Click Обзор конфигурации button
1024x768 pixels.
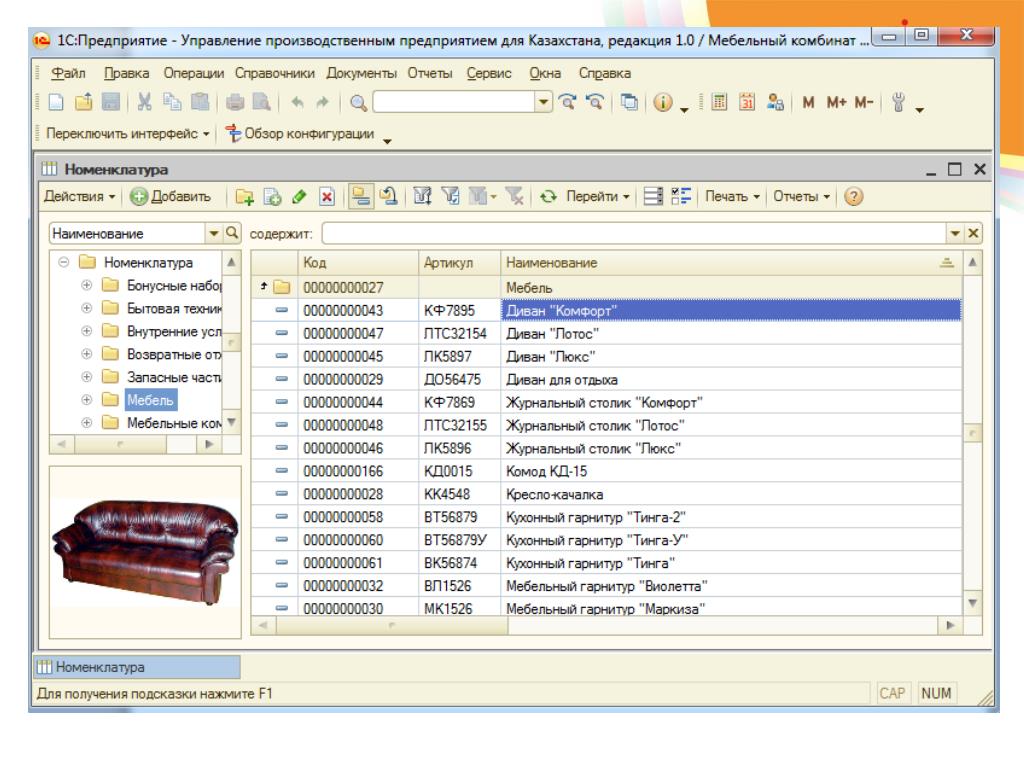(300, 134)
